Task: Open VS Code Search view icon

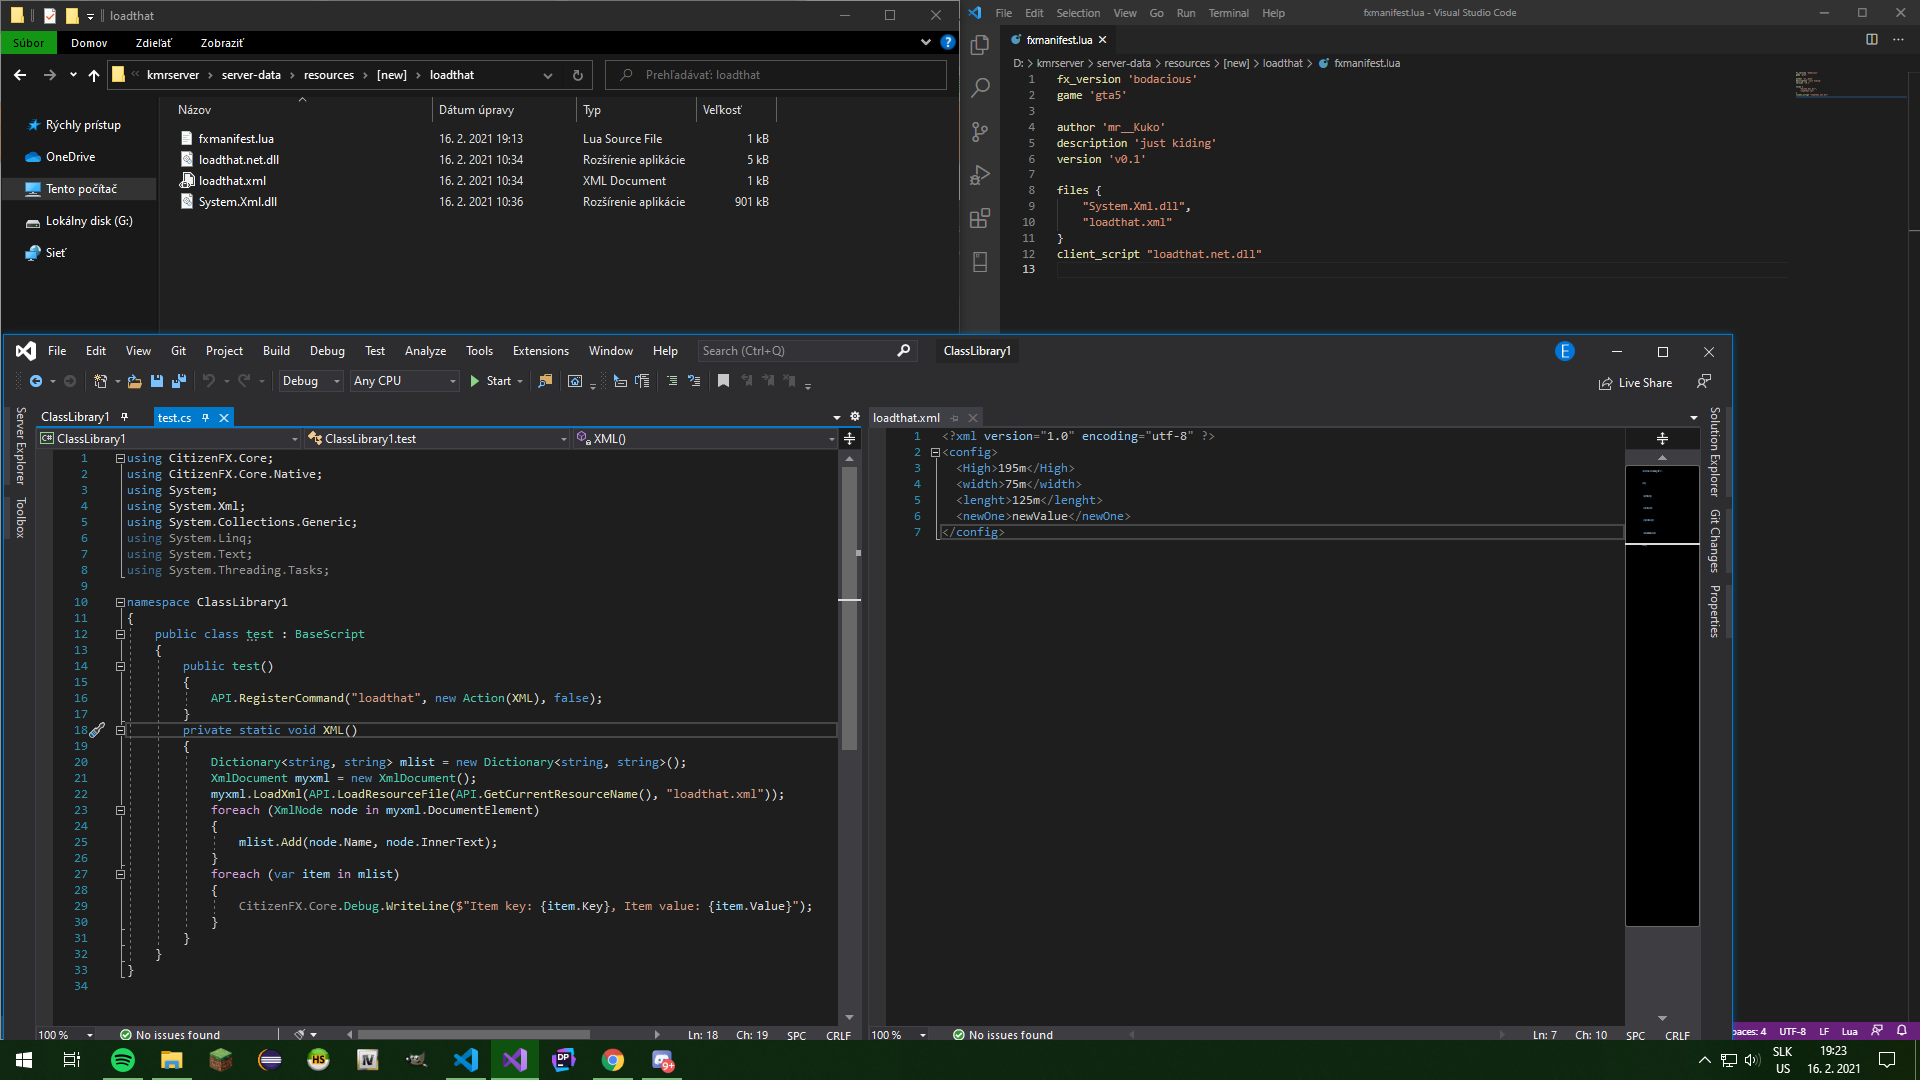Action: click(x=980, y=88)
